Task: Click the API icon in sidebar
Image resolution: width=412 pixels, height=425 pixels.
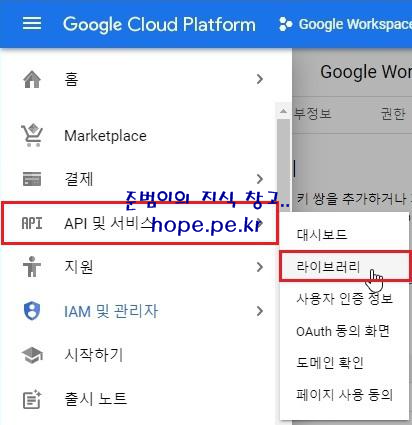Action: (32, 223)
